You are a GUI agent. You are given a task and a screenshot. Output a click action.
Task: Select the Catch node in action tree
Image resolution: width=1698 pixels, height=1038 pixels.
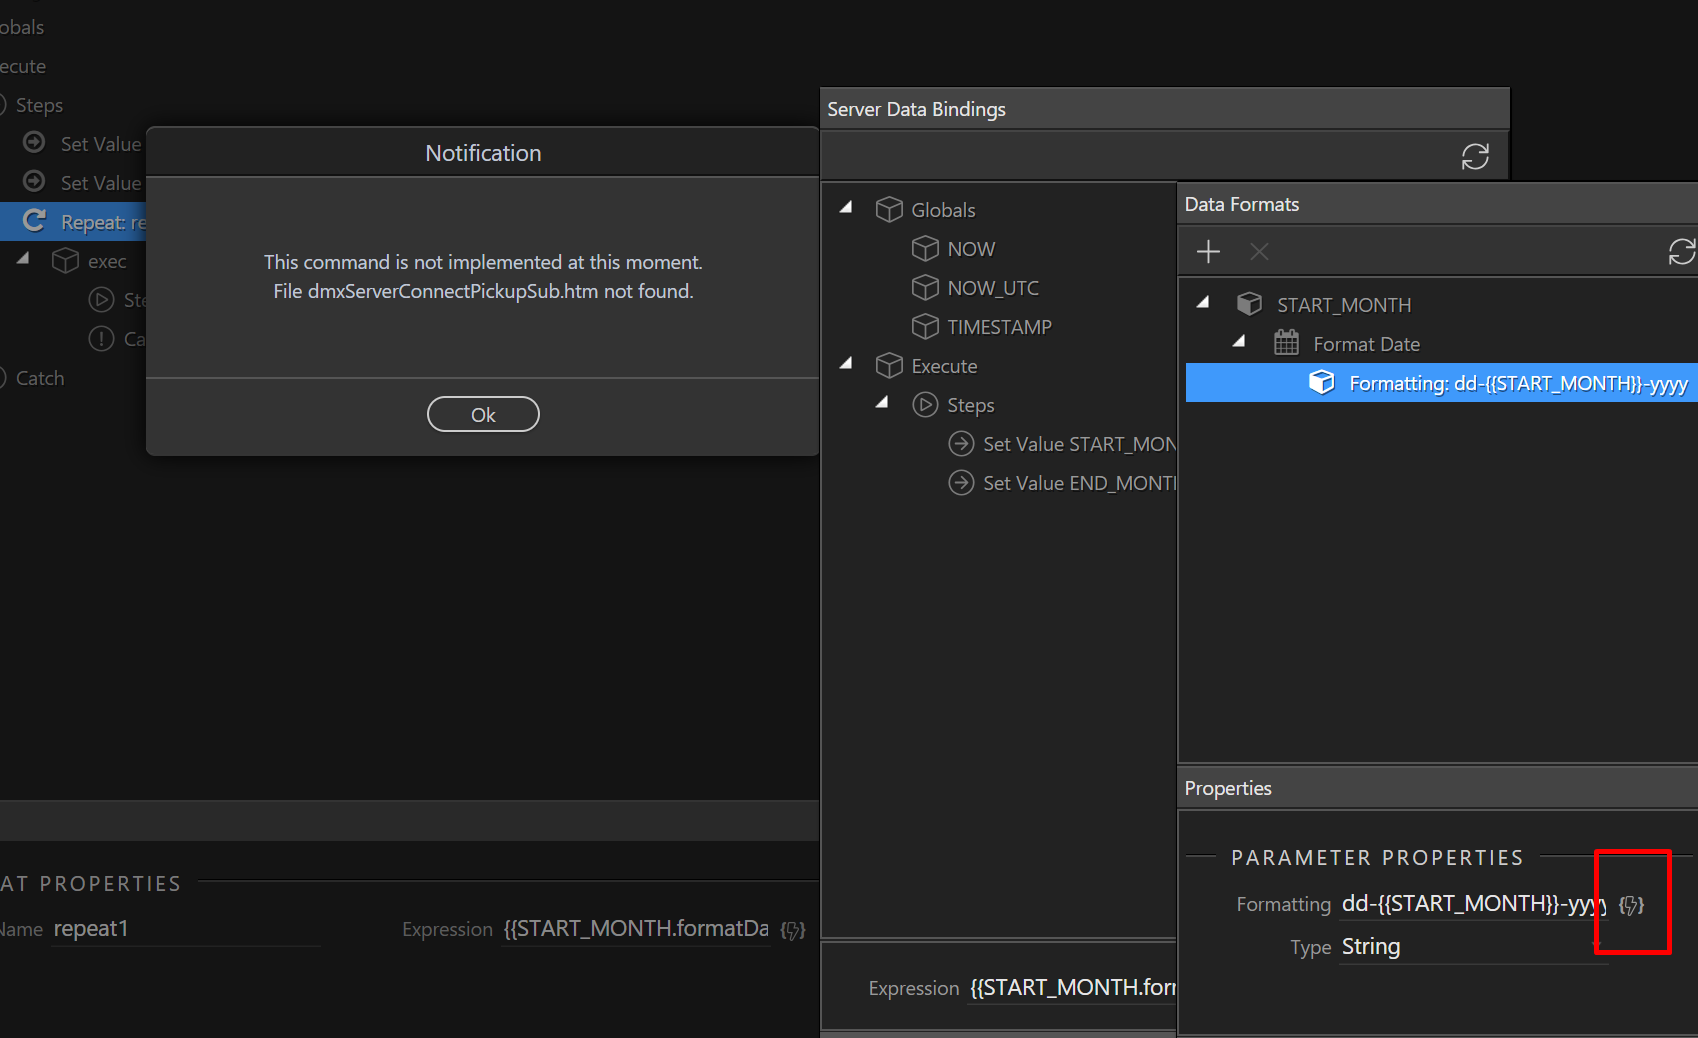coord(40,378)
